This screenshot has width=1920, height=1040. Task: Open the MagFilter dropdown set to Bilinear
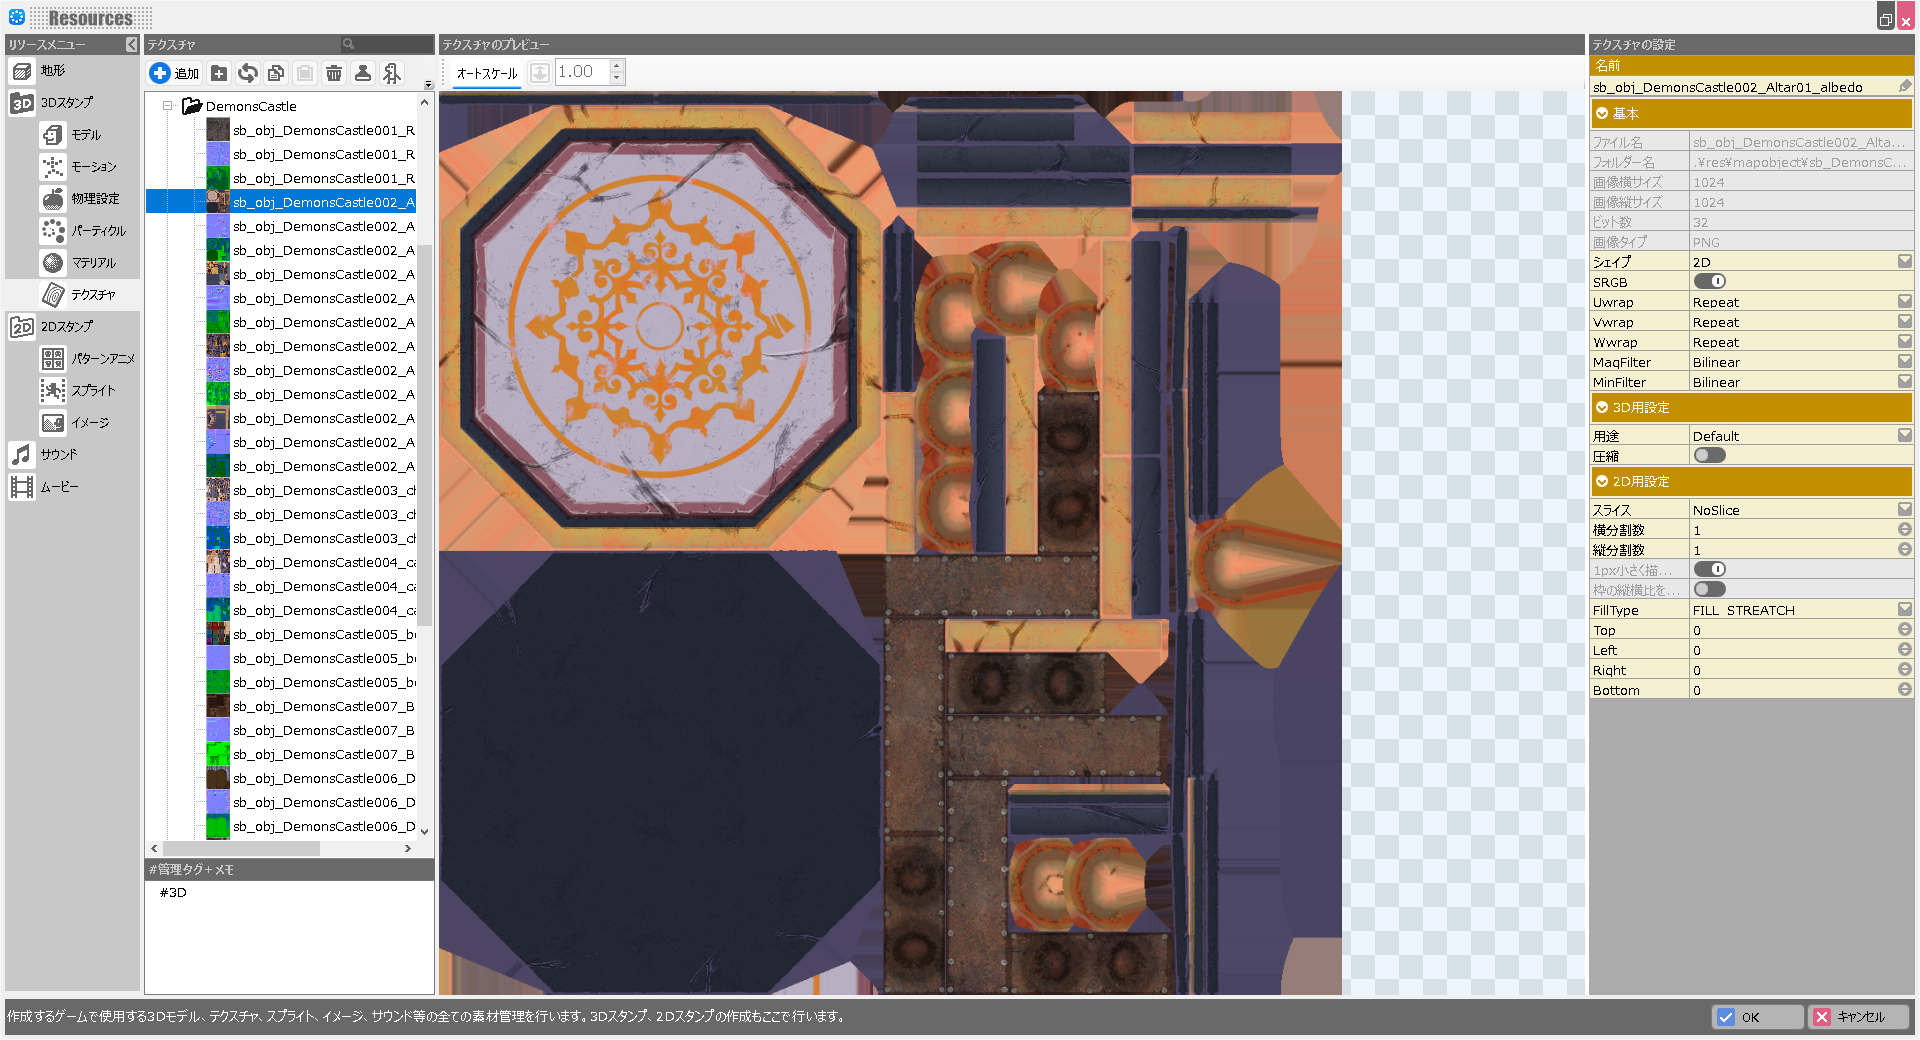(x=1904, y=362)
